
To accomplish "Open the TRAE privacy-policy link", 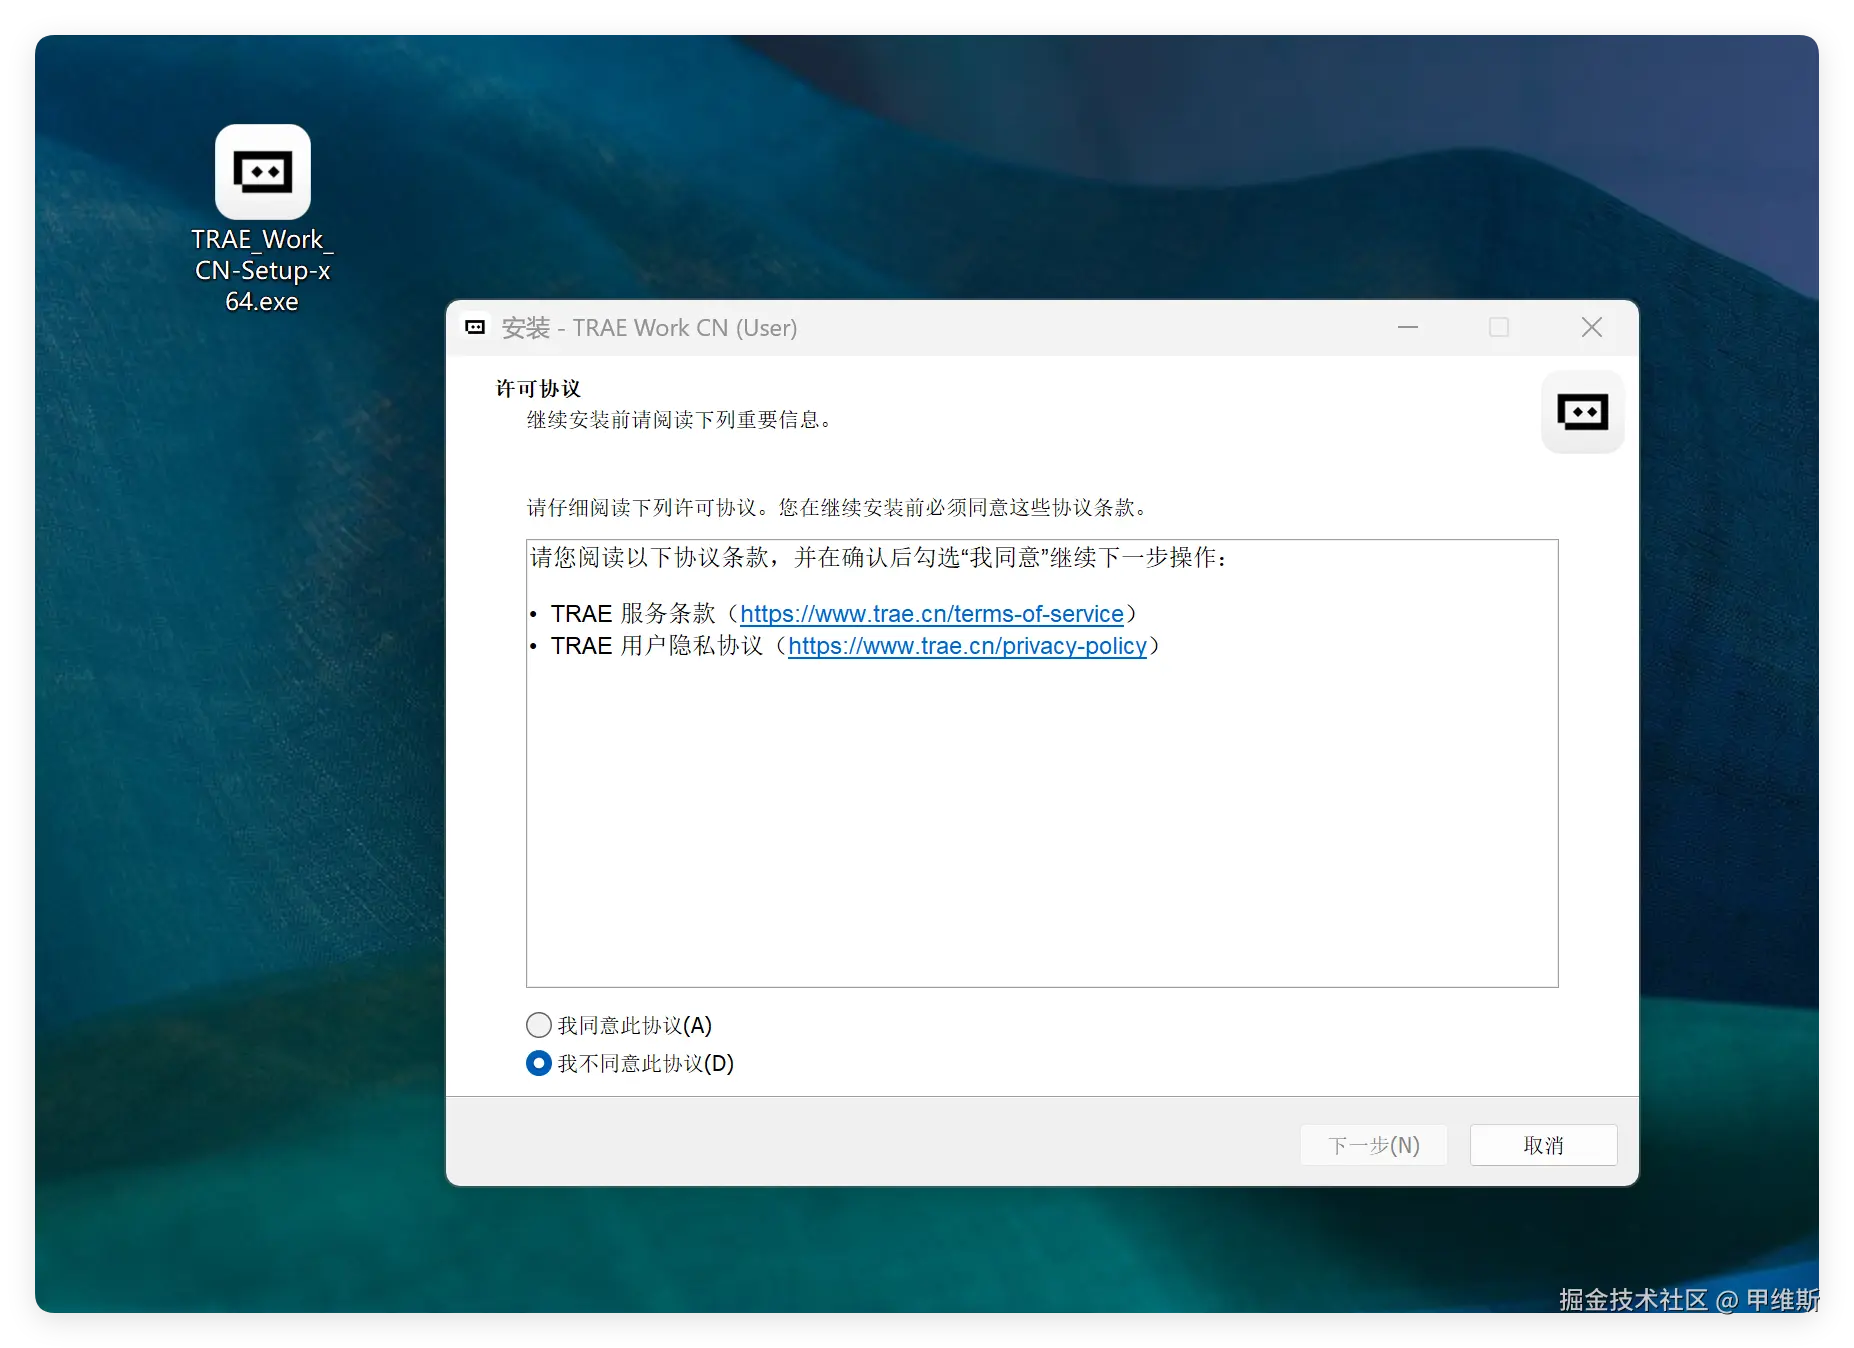I will coord(967,646).
